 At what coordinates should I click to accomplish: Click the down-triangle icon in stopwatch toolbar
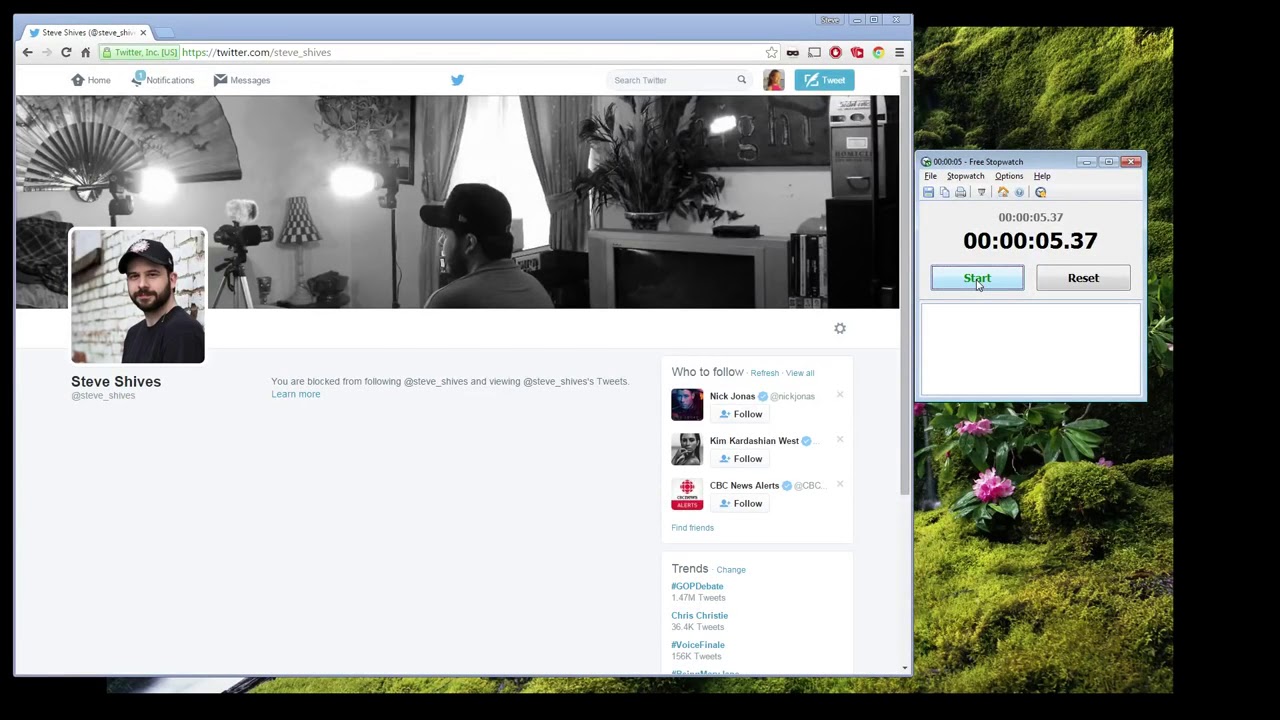(x=982, y=192)
